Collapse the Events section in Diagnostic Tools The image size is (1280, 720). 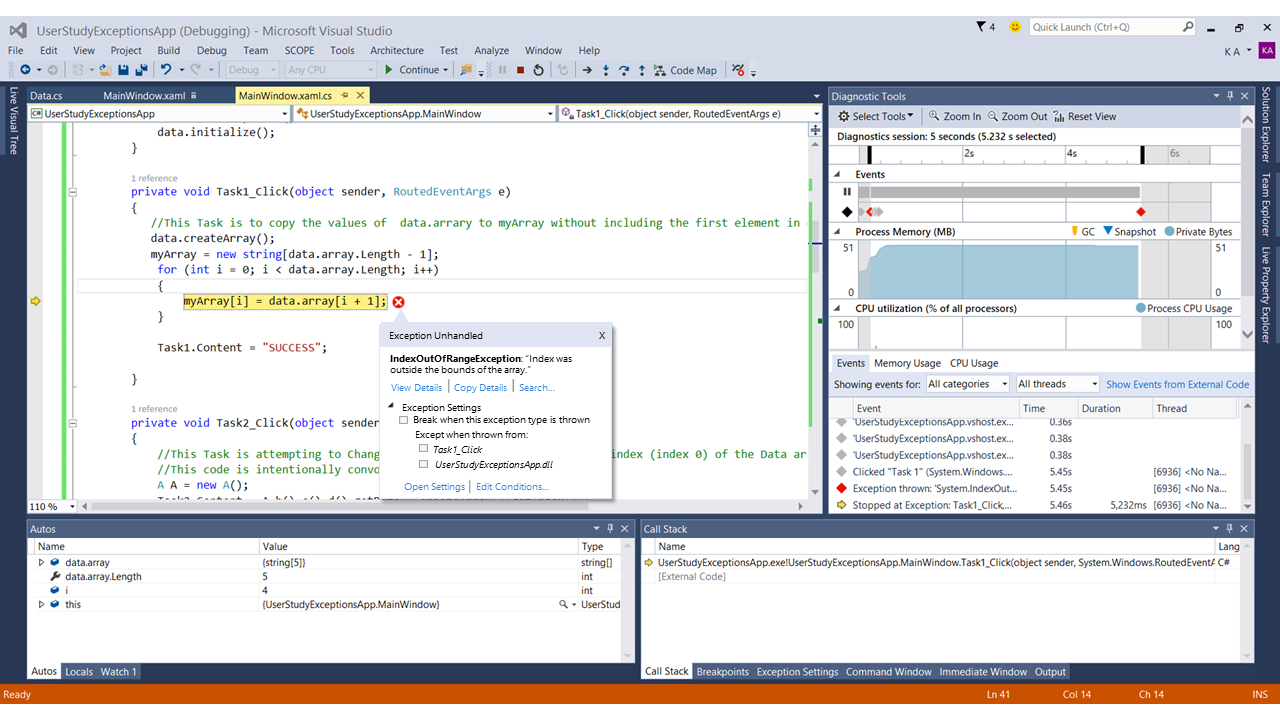(x=838, y=175)
